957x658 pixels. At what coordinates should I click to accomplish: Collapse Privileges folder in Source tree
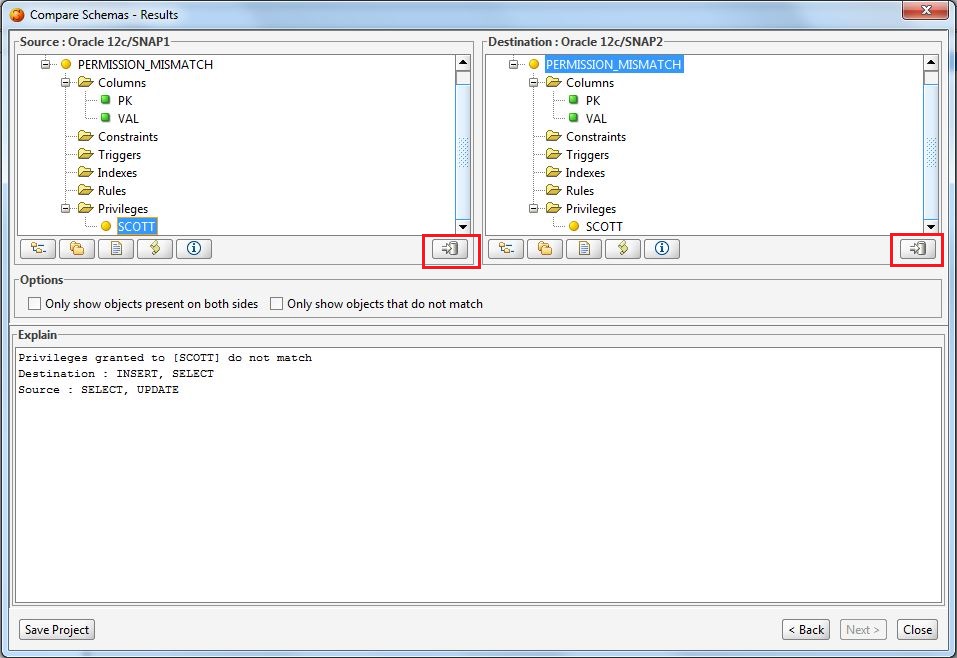65,208
